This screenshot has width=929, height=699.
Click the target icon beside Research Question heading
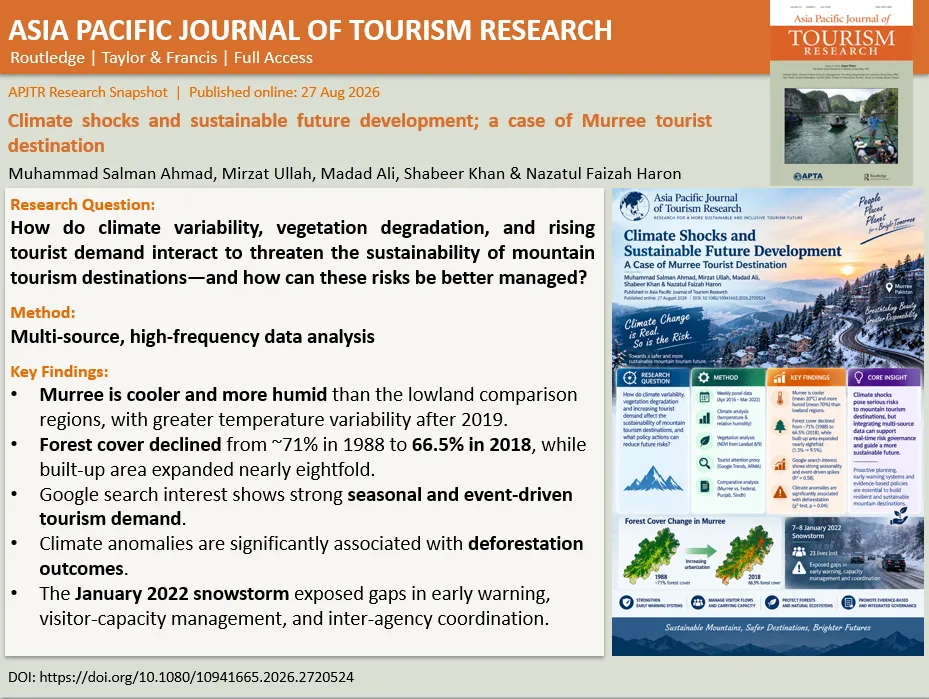click(629, 377)
